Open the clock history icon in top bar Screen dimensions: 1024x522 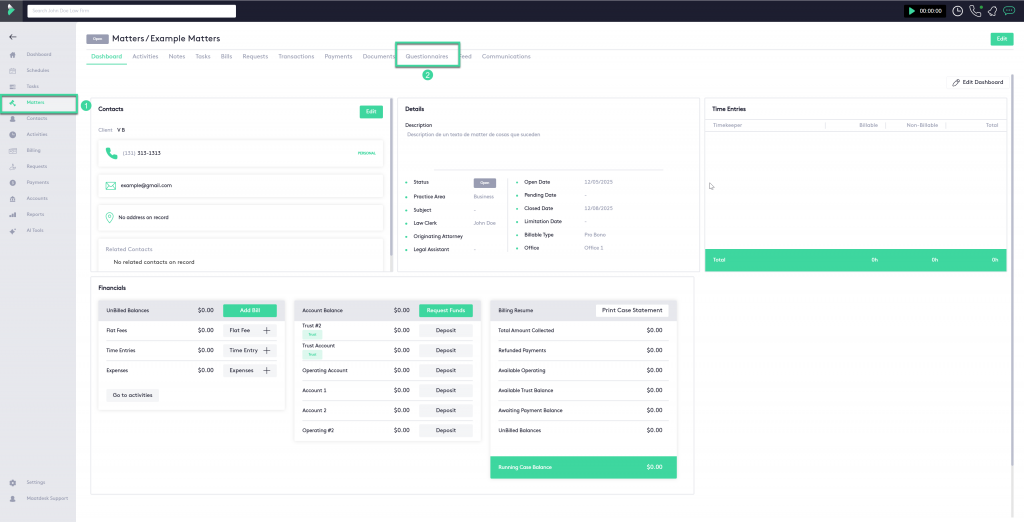click(x=958, y=11)
